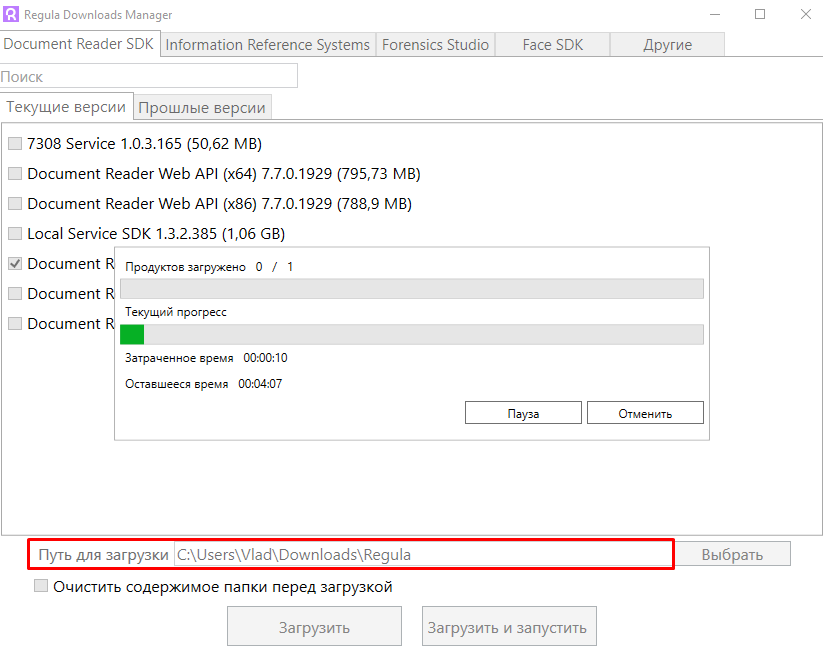
Task: Tick Document Reader Web API (x64) checkbox
Action: tap(15, 173)
